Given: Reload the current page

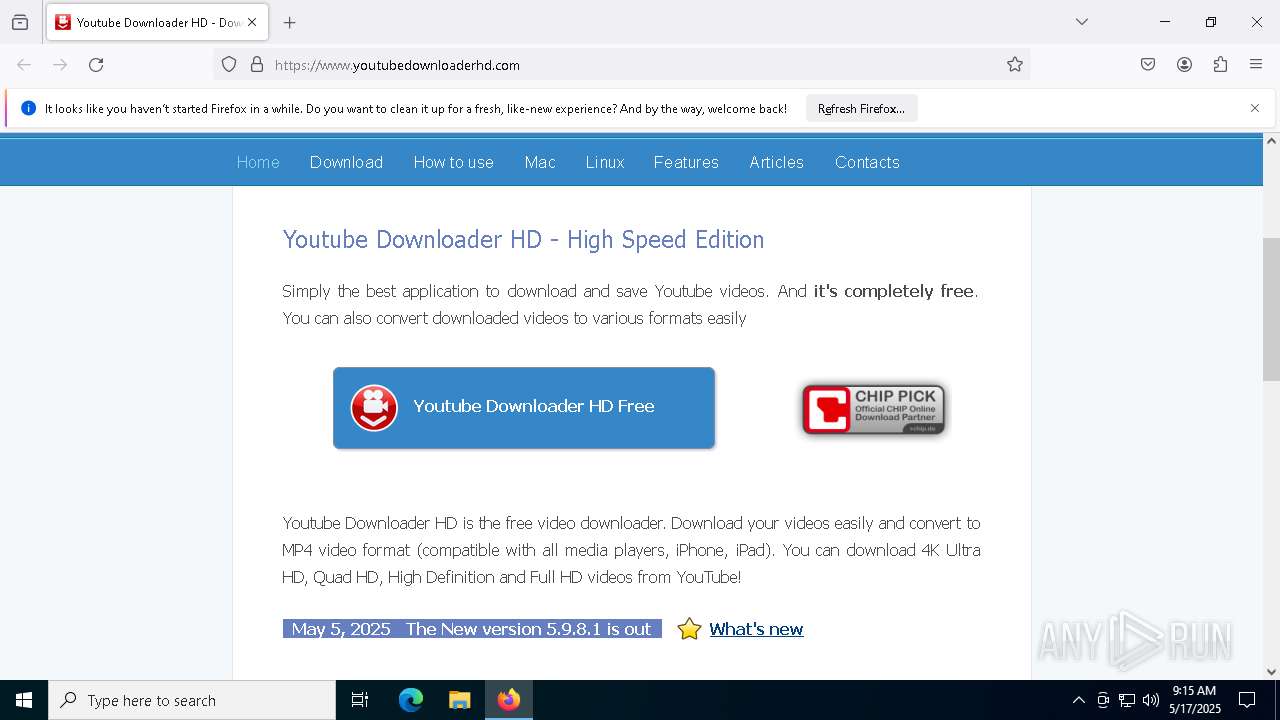Looking at the screenshot, I should point(96,65).
